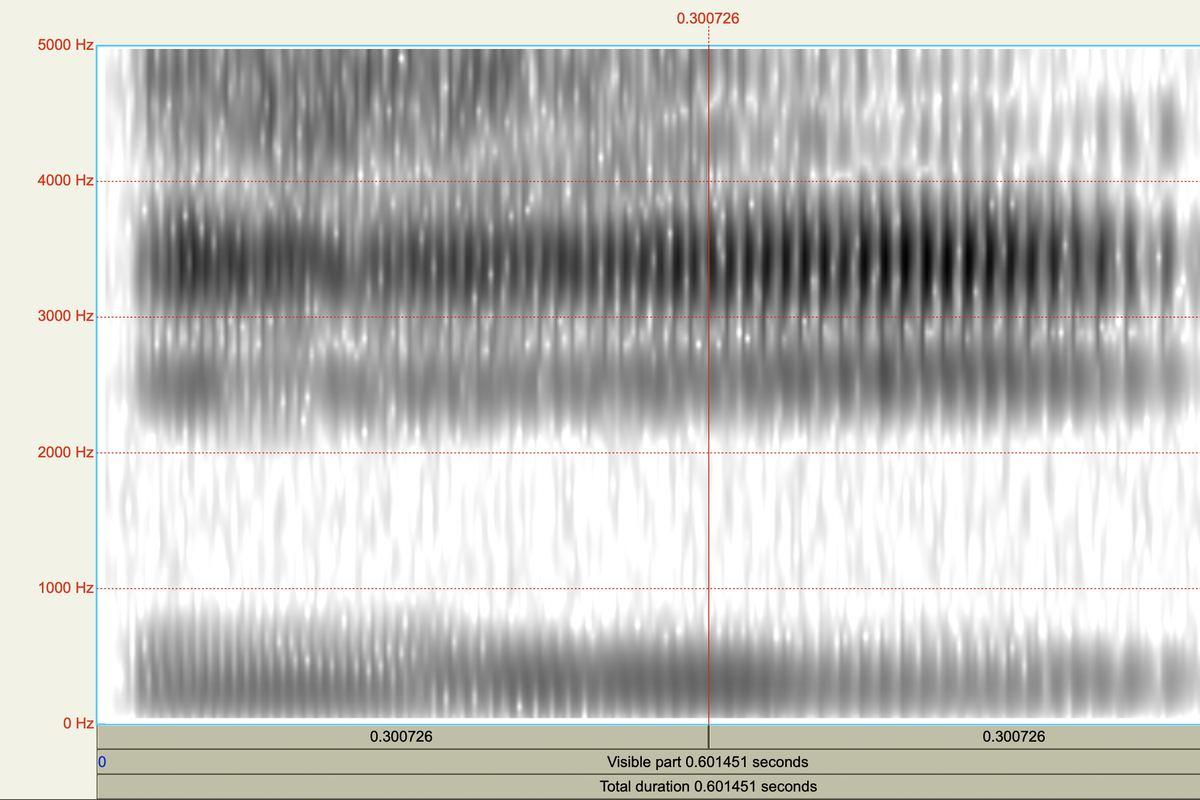Screen dimensions: 1200x800
Task: Click the blue start time 0 label
Action: [102, 762]
